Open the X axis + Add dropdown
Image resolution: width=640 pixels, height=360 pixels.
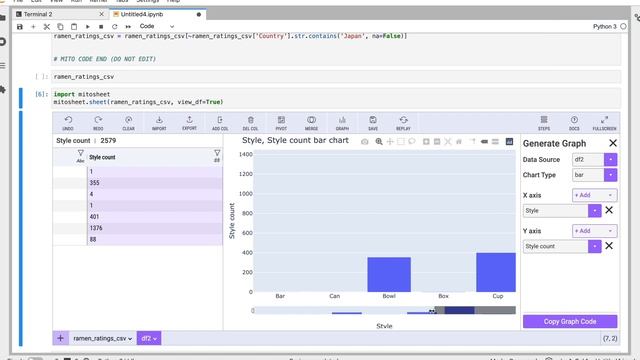coord(595,195)
